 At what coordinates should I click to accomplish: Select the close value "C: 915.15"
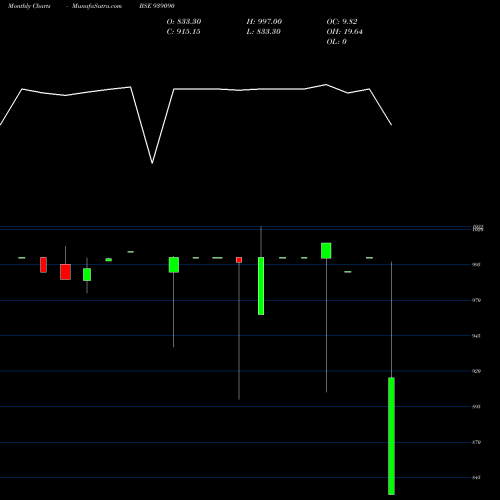point(183,32)
